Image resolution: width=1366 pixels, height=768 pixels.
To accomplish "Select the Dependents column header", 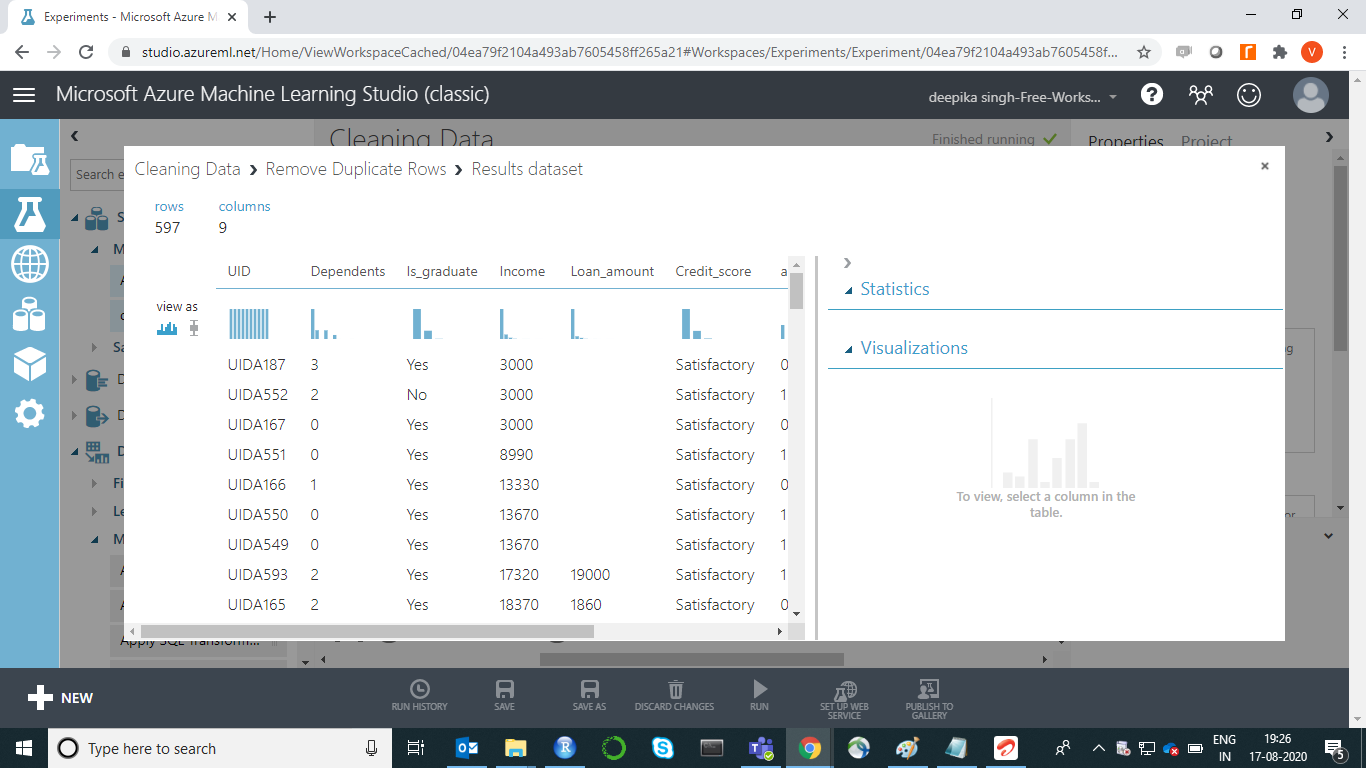I will click(348, 271).
